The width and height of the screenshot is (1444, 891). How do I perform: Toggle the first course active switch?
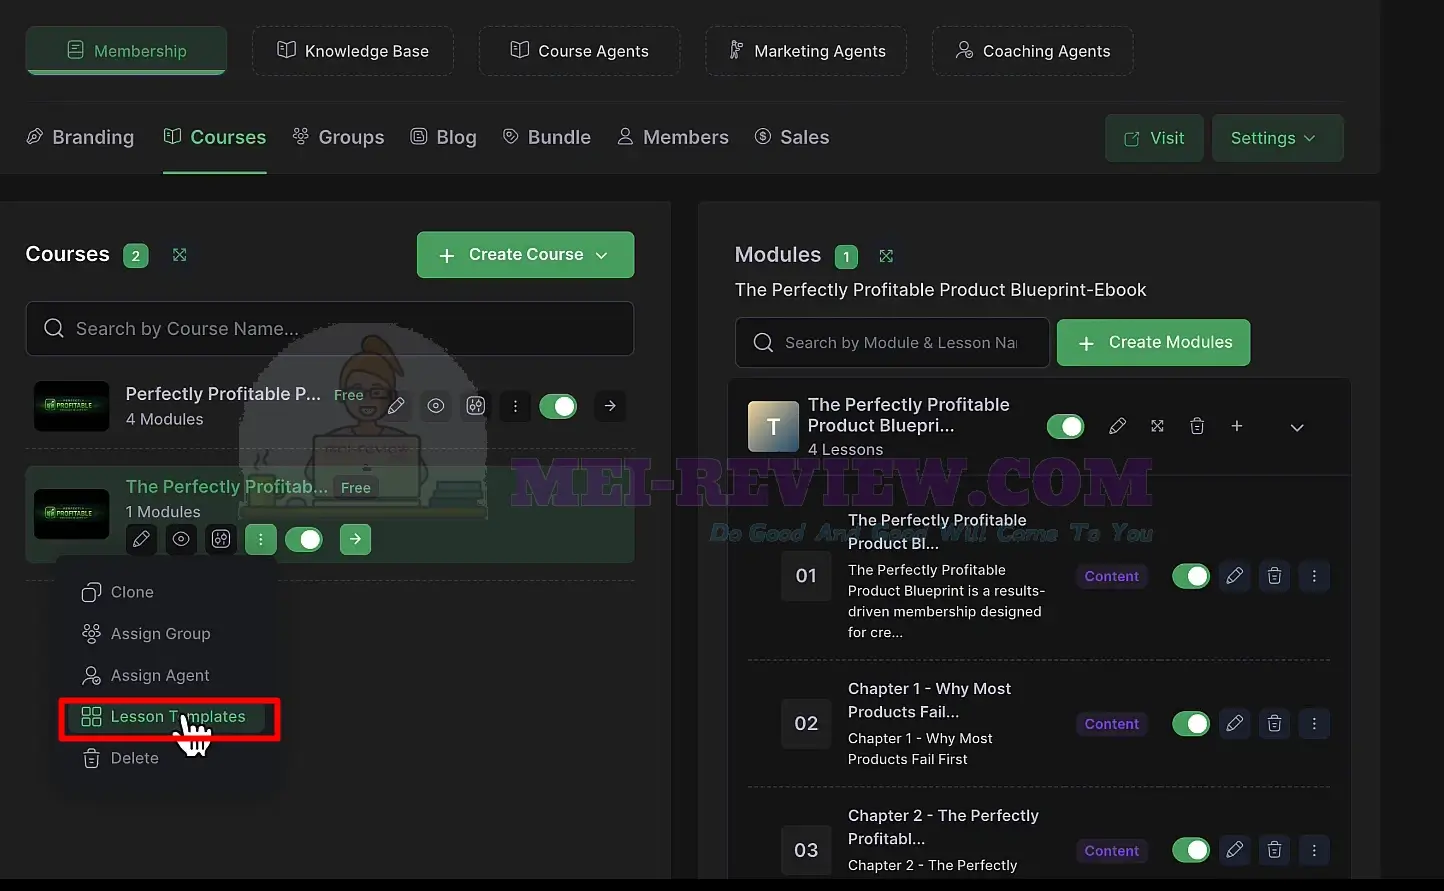pyautogui.click(x=558, y=406)
